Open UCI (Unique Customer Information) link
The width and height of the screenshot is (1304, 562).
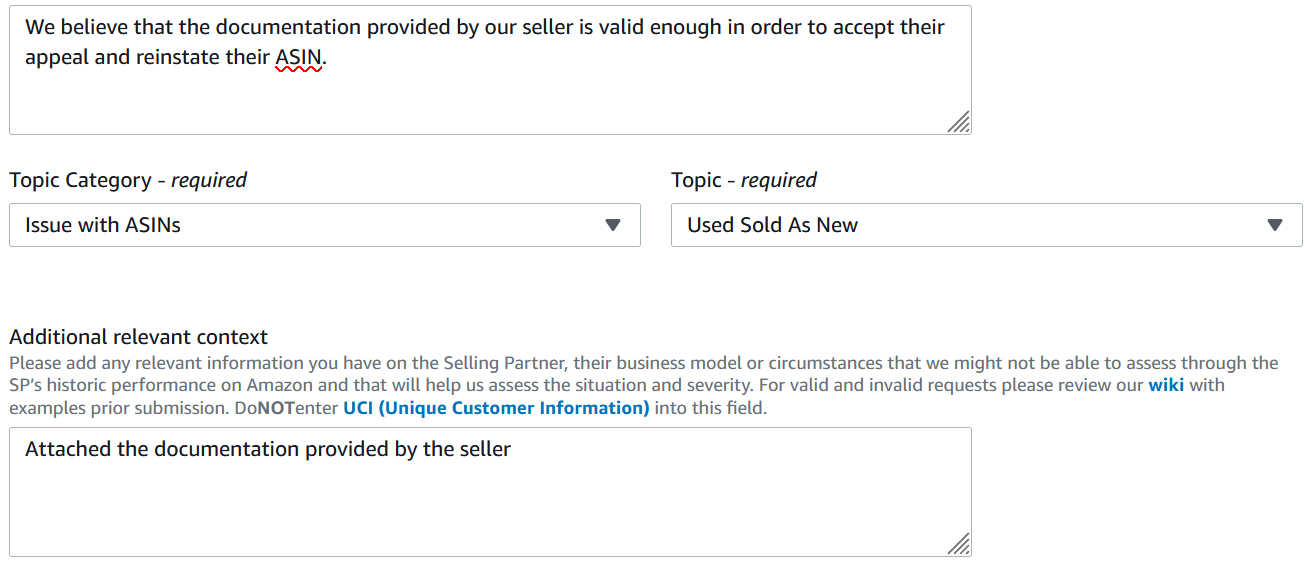pos(496,408)
